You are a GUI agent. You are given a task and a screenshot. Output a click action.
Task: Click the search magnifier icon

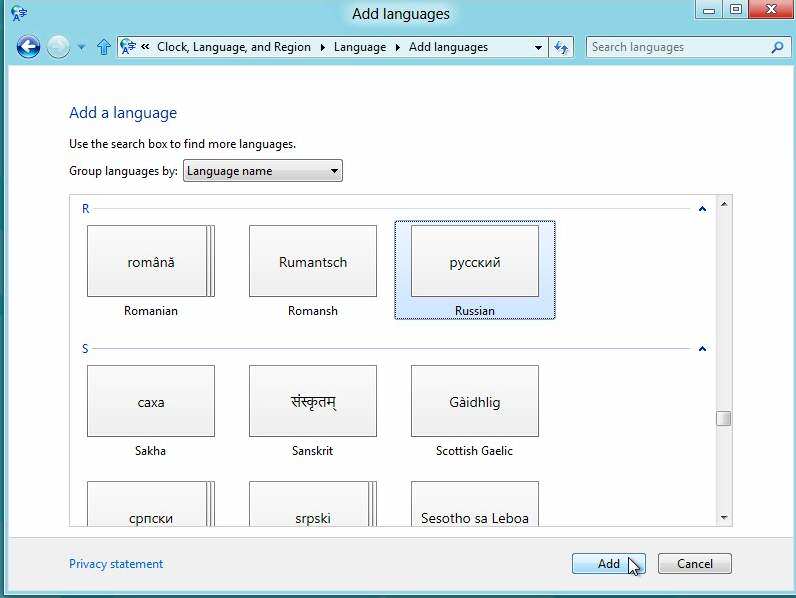tap(777, 47)
